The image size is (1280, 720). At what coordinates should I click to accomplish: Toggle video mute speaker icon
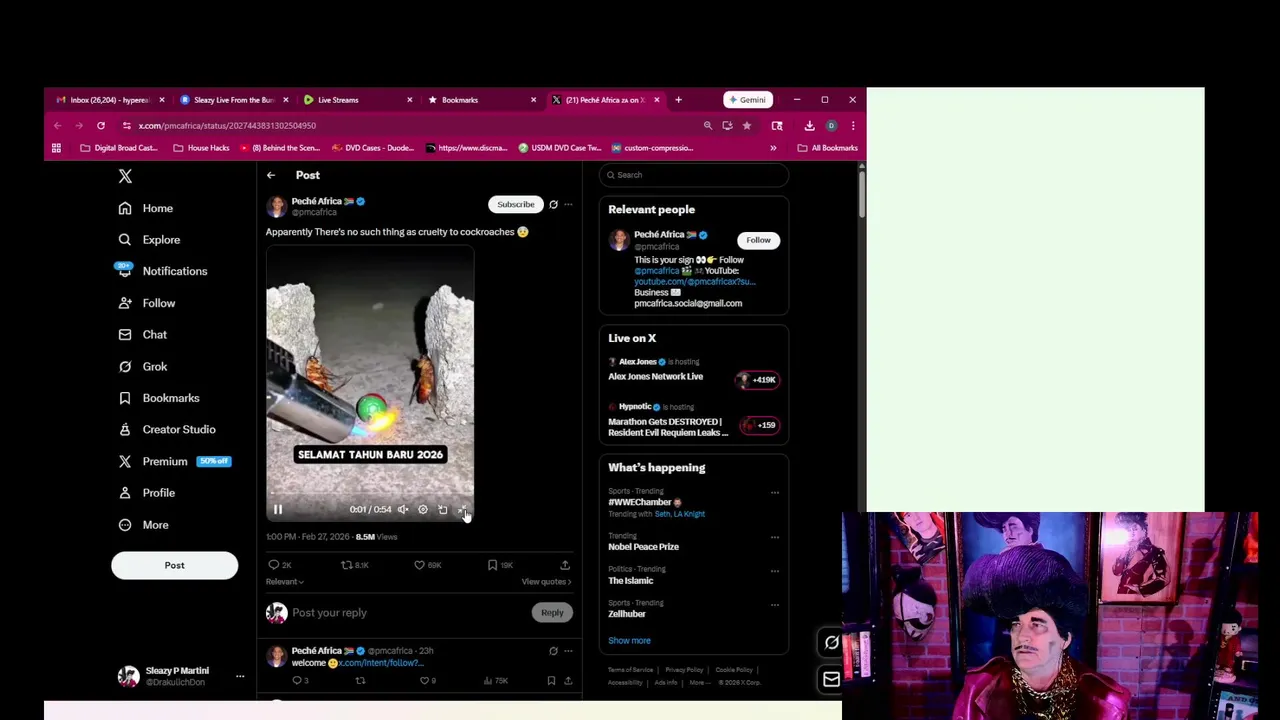(x=403, y=510)
